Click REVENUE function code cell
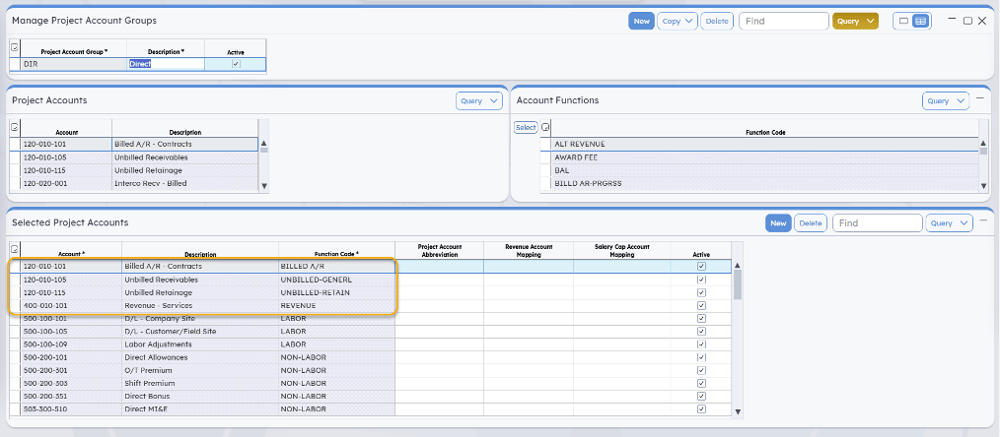 point(337,306)
